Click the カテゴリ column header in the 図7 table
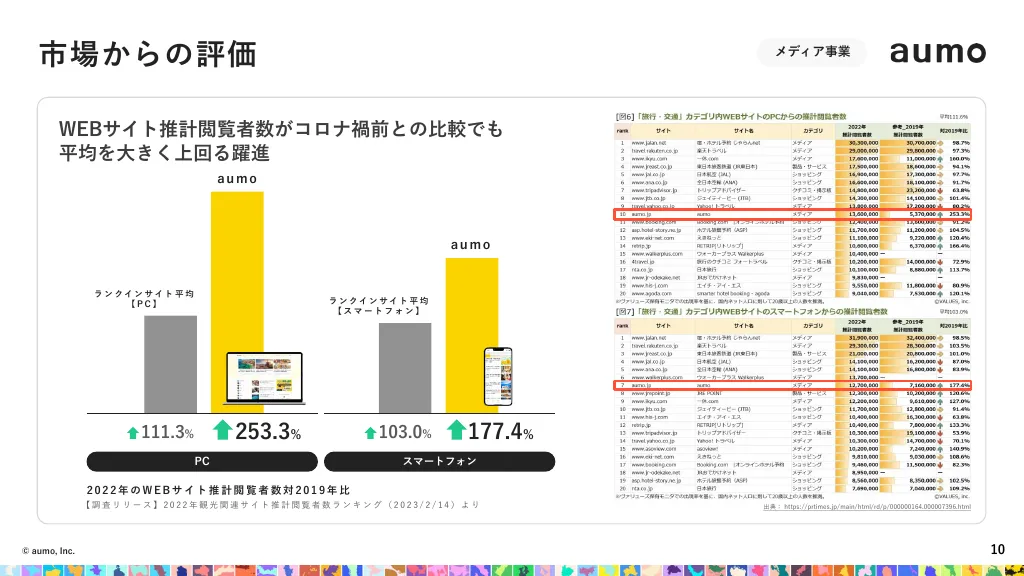 813,325
